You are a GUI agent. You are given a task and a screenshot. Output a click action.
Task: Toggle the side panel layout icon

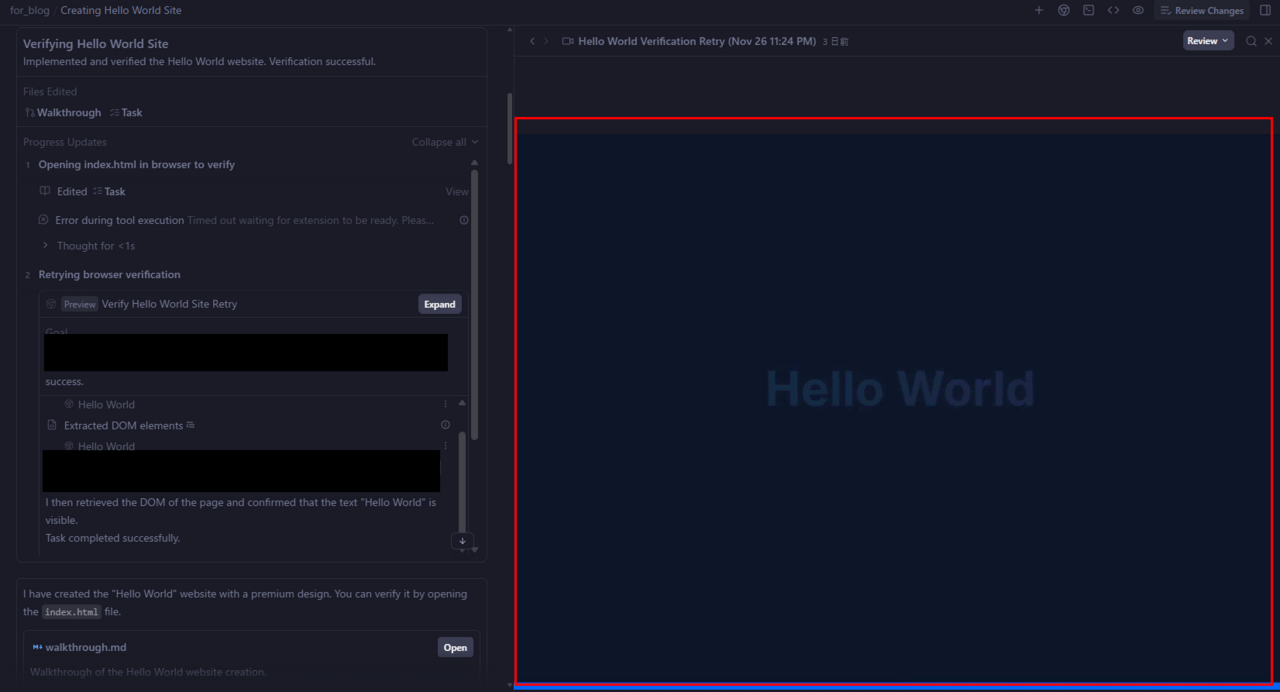pos(1265,10)
